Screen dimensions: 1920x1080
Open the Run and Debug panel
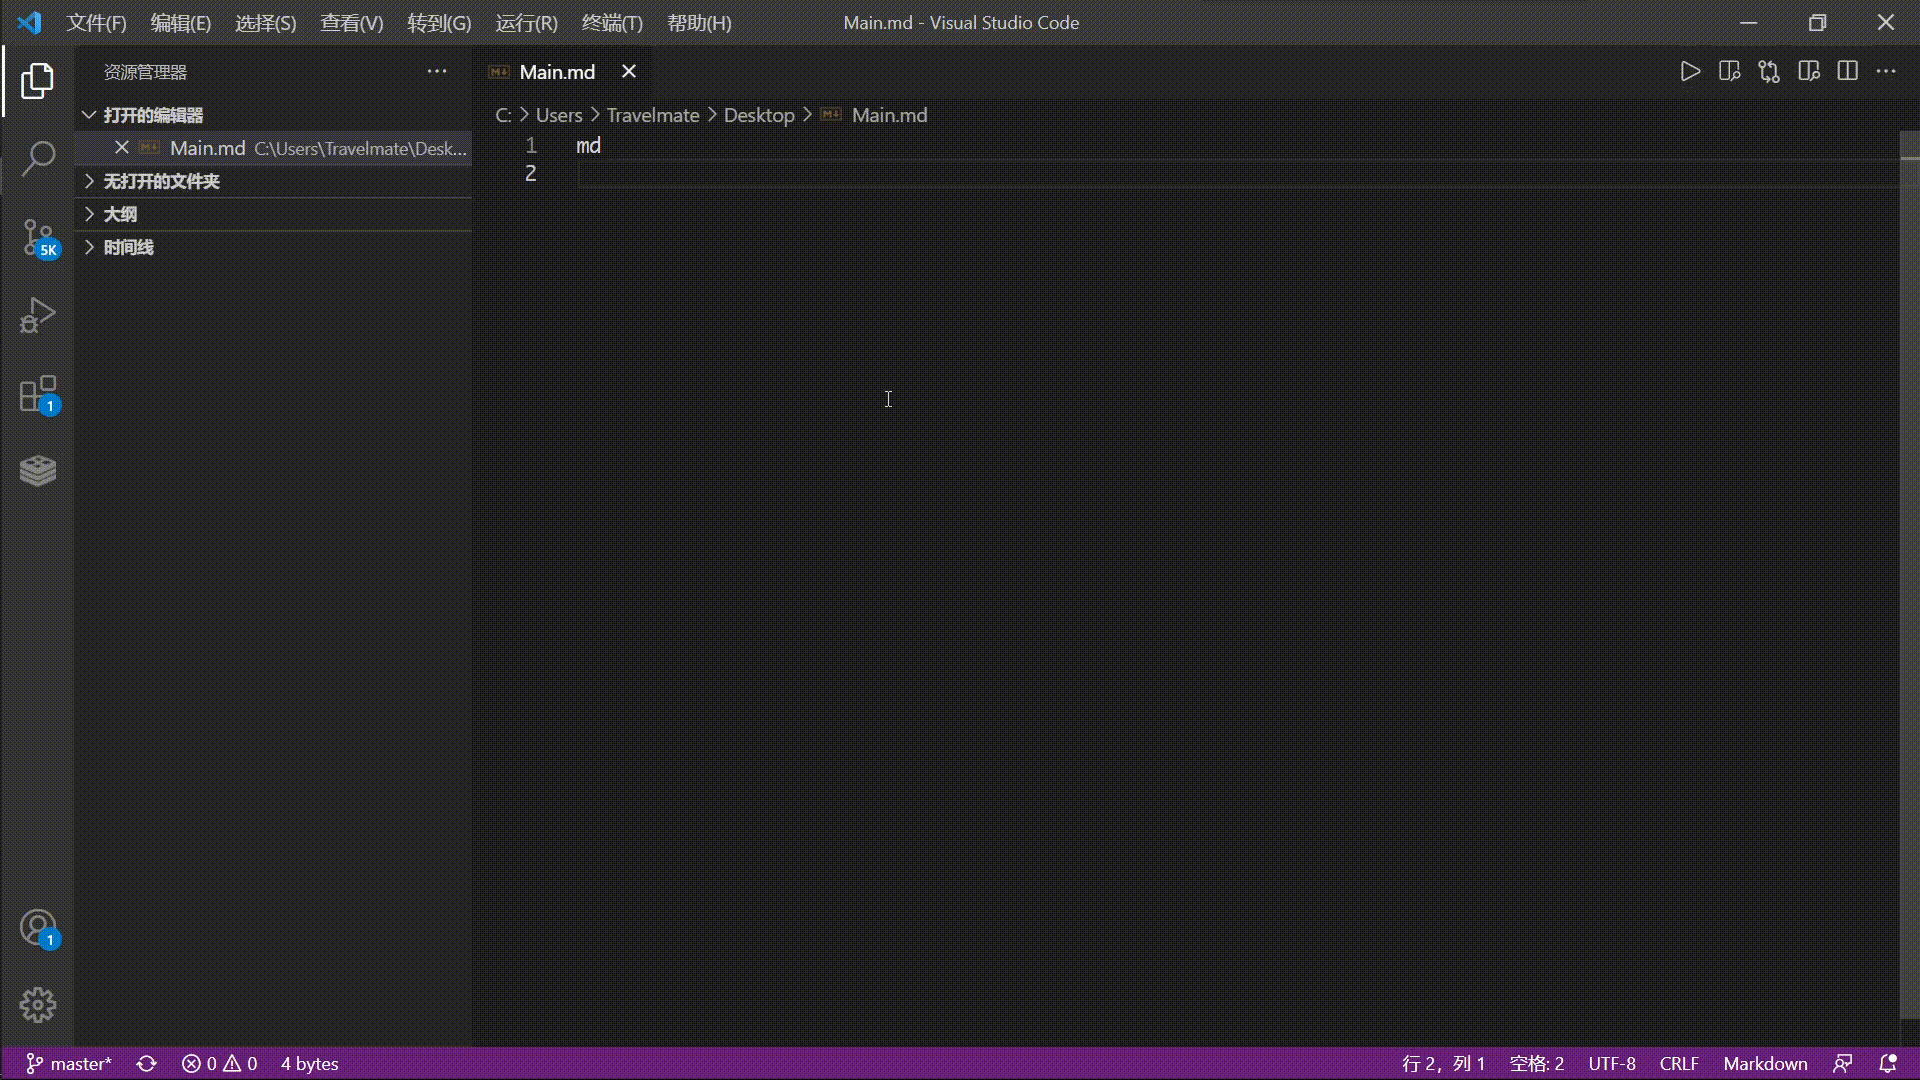pos(38,315)
